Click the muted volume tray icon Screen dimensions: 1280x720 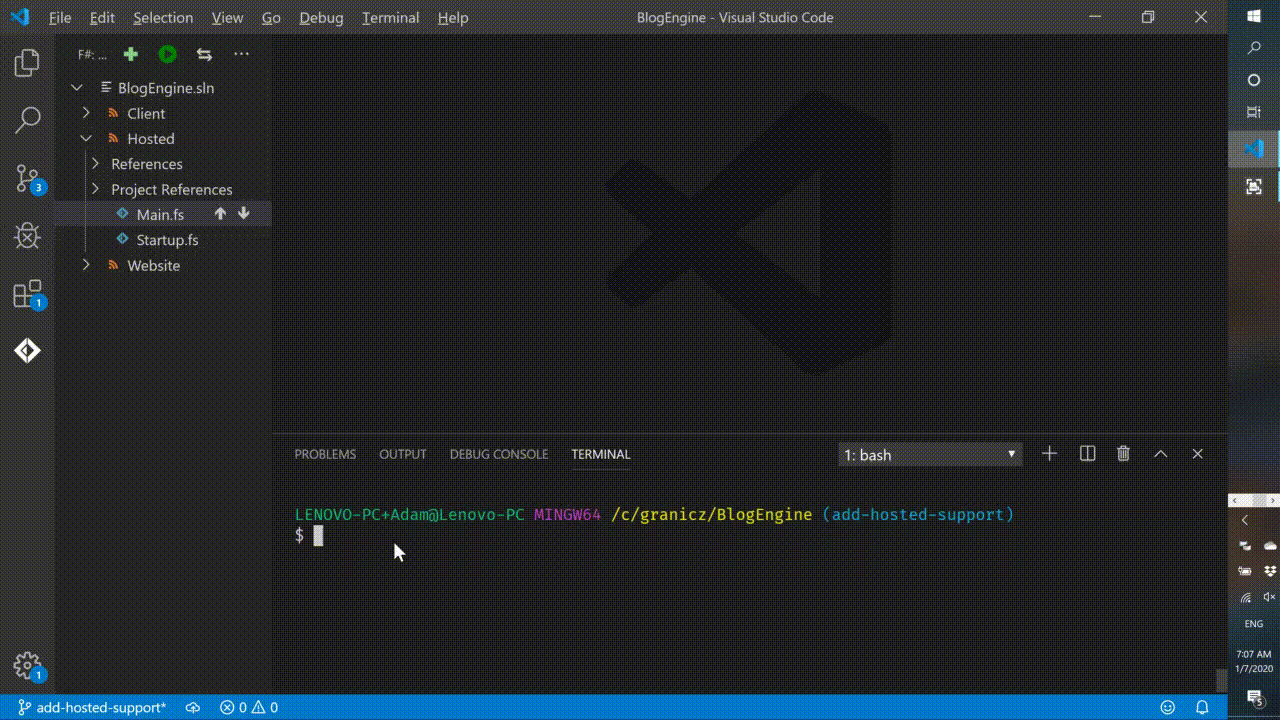click(1270, 597)
